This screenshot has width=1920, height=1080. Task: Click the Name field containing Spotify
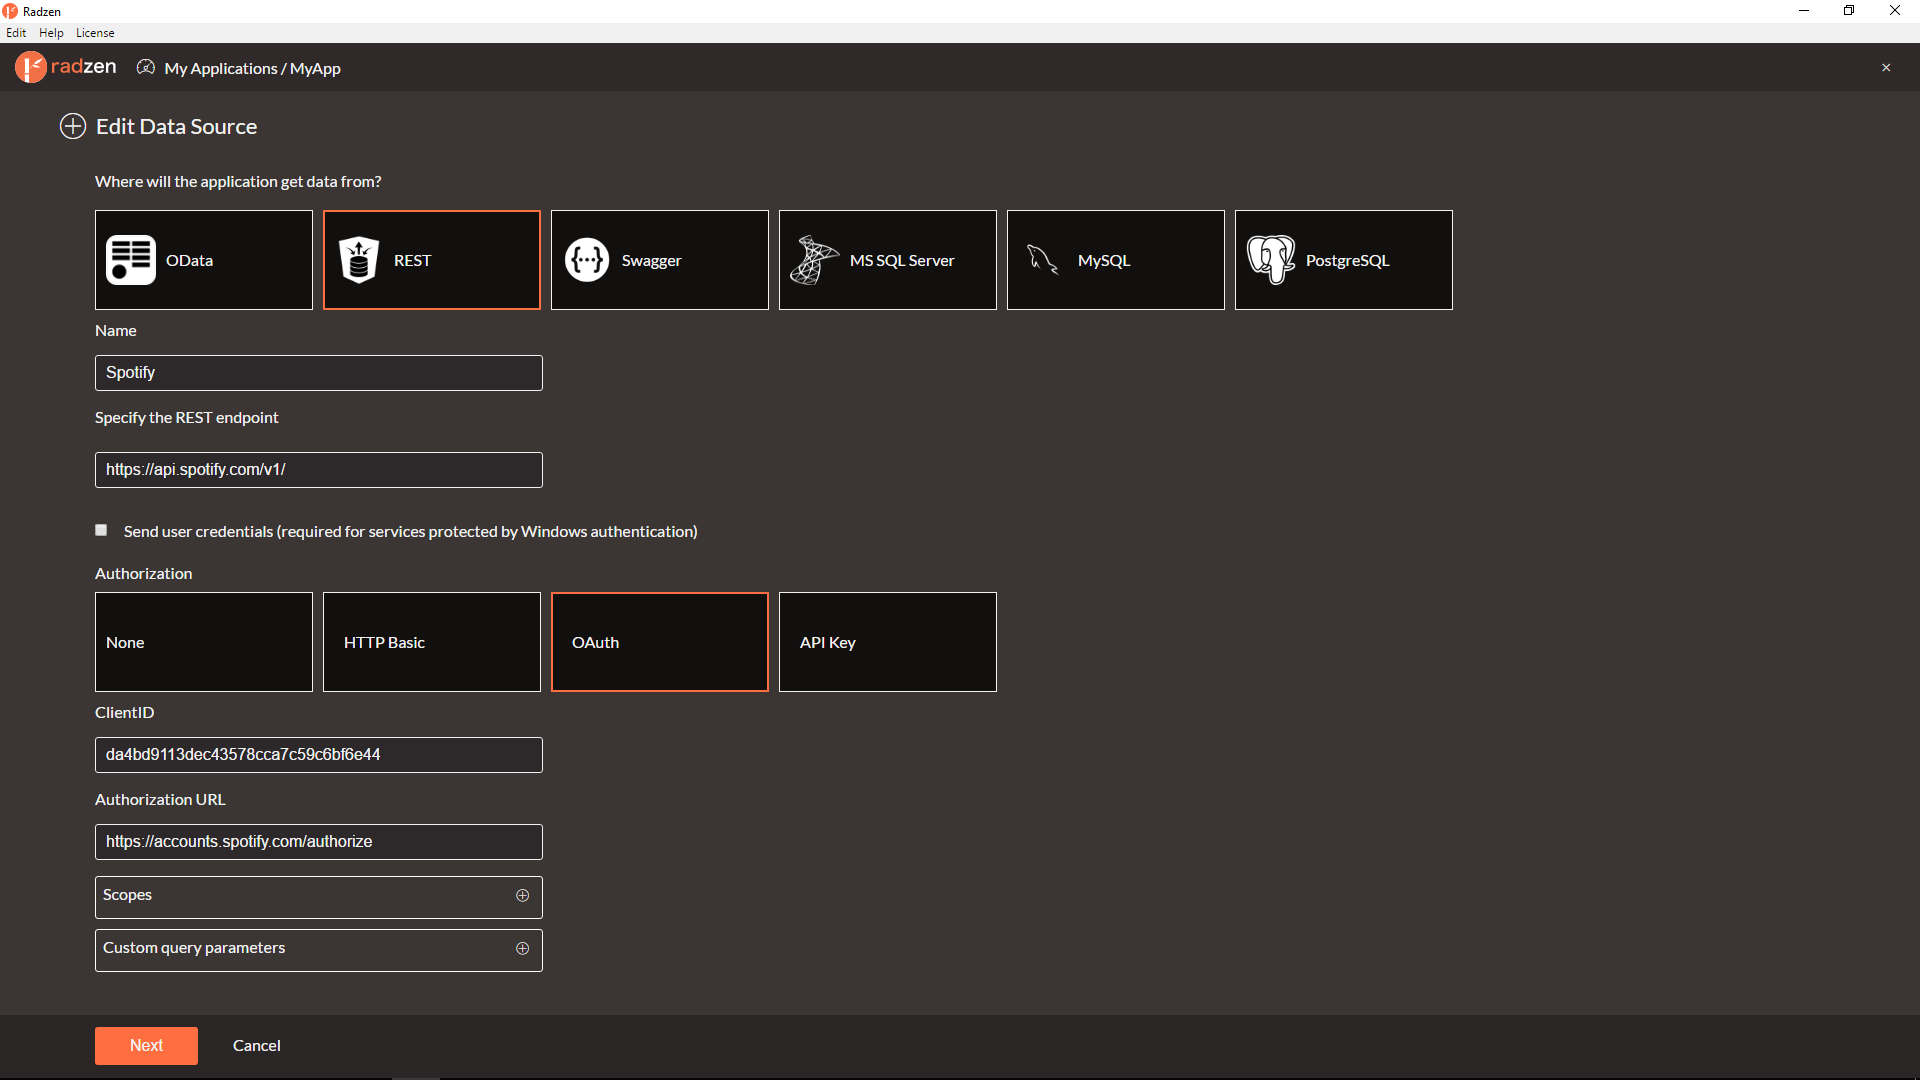tap(319, 373)
